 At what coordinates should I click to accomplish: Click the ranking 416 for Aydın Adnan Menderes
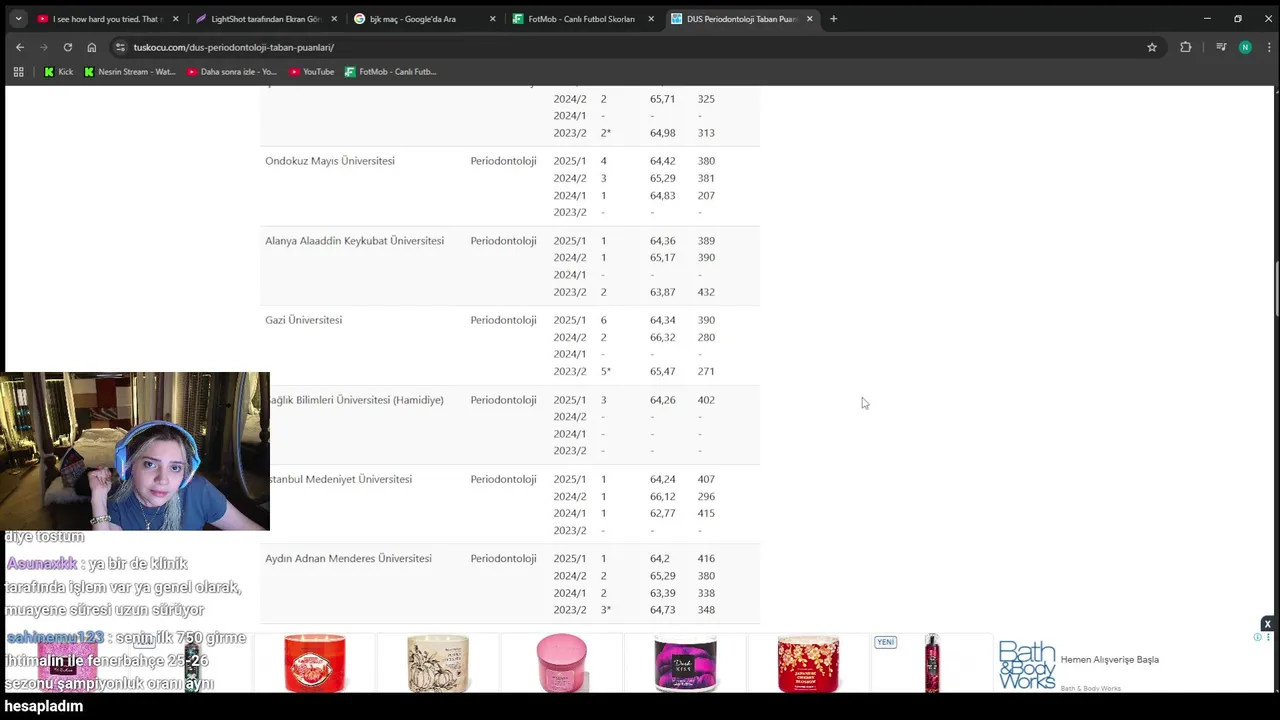(x=706, y=559)
